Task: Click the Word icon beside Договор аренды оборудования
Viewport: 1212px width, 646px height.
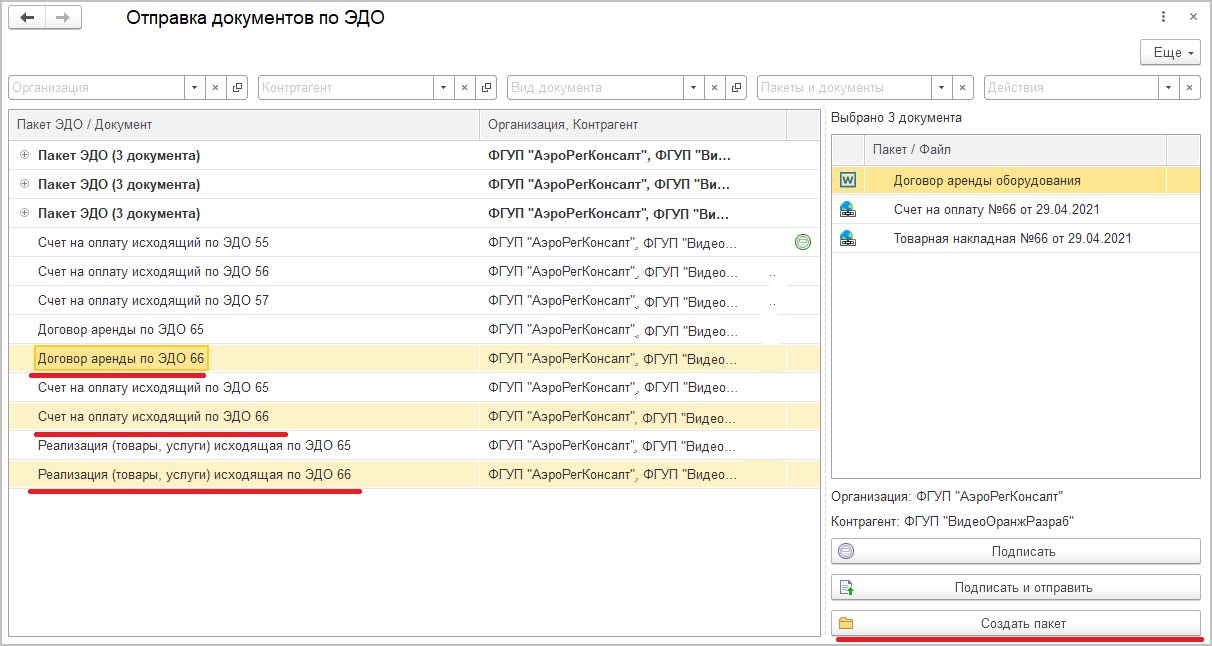Action: [848, 180]
